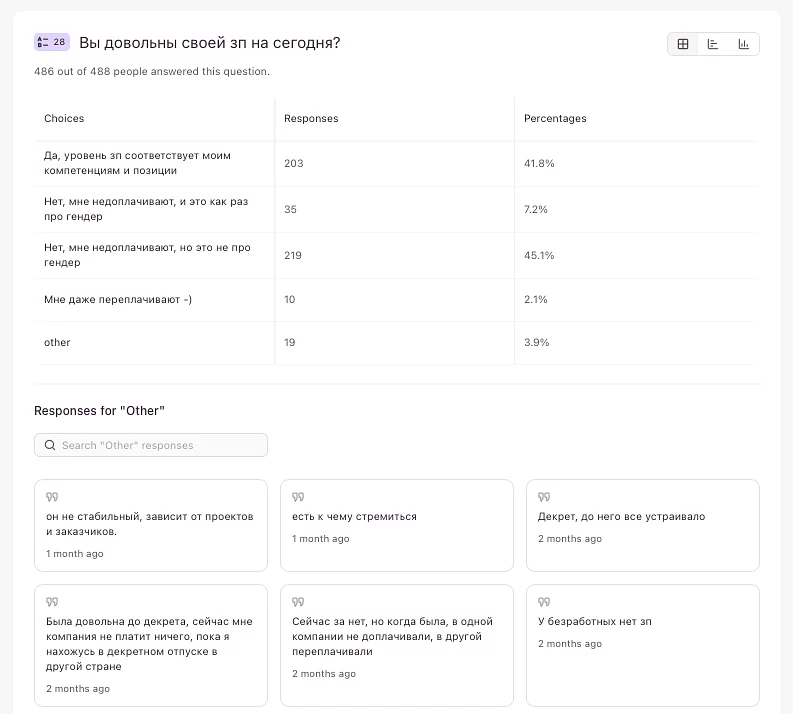
Task: Click quote icon on 'У безработных нет зп' card
Action: pos(544,602)
